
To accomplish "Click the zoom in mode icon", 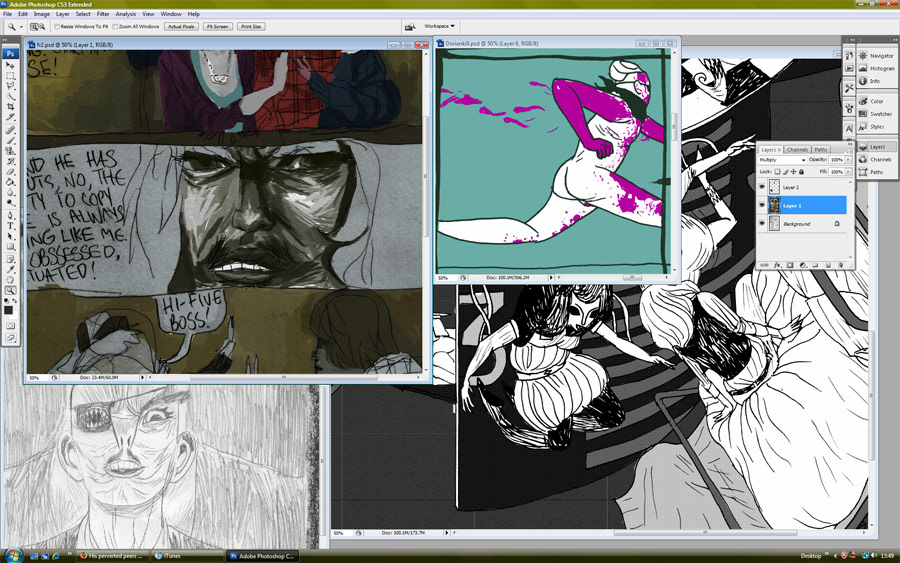I will (x=34, y=26).
